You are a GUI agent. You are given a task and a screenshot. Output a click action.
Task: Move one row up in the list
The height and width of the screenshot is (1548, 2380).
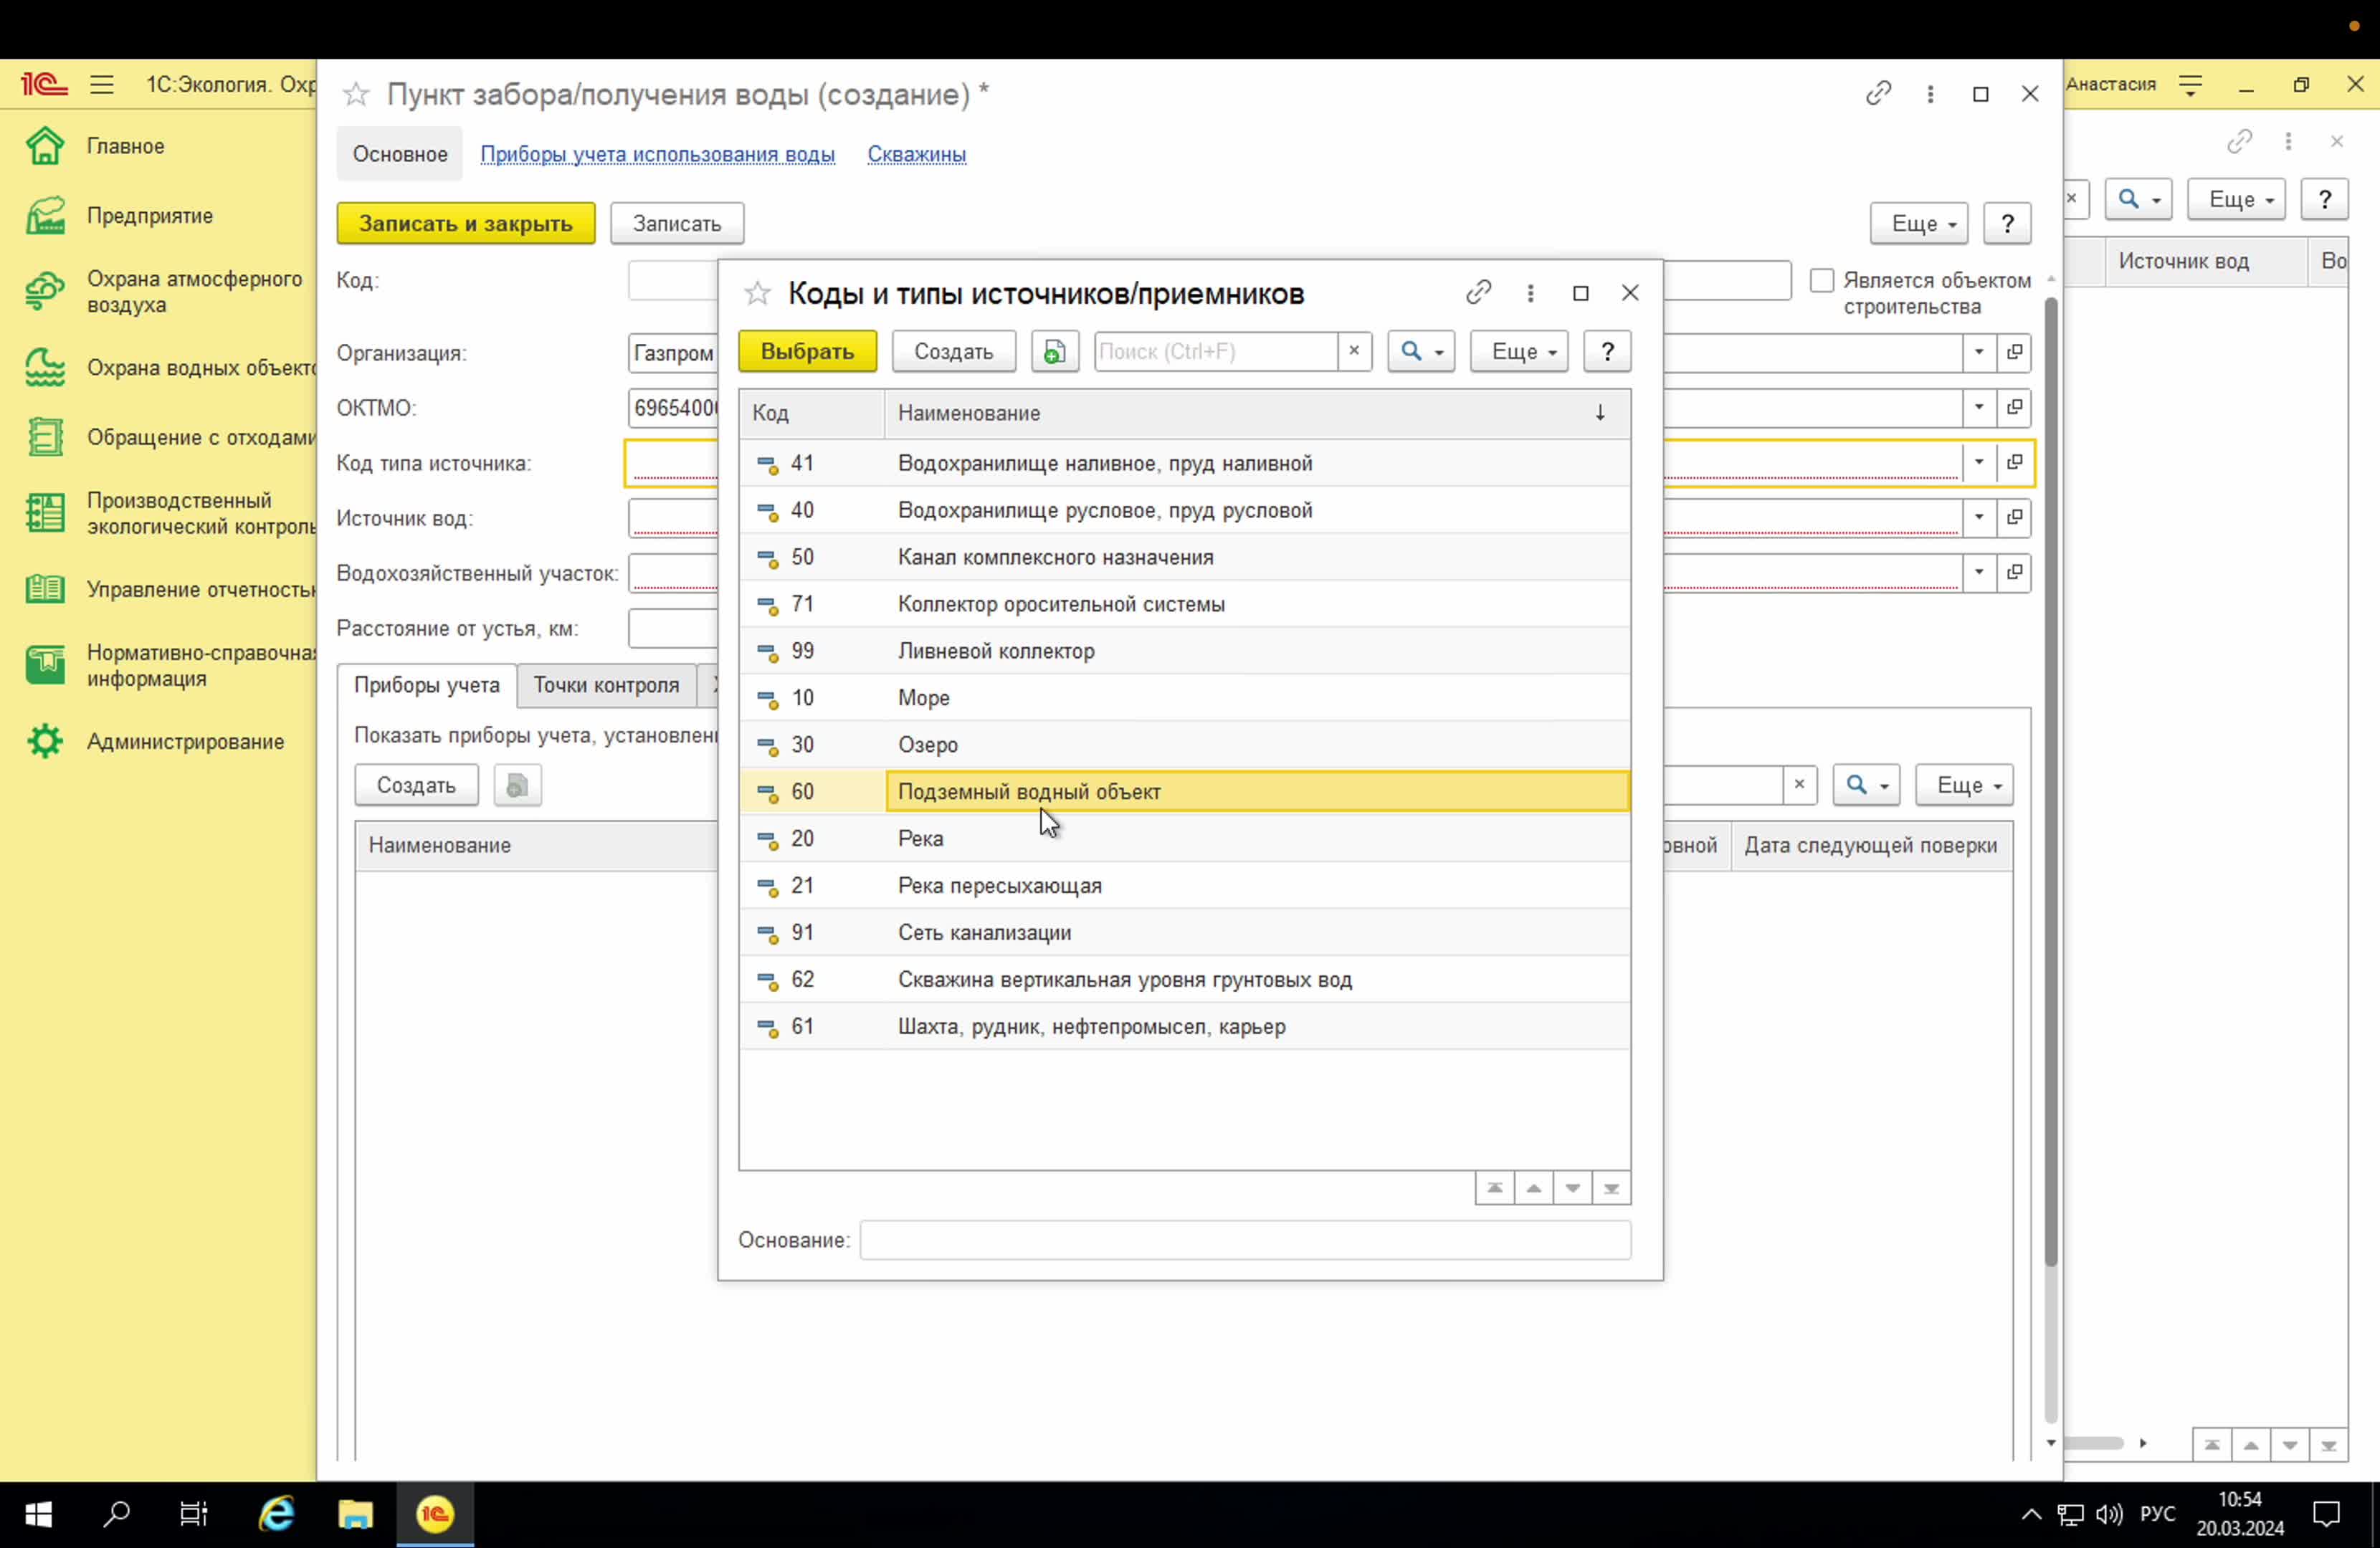tap(1533, 1188)
